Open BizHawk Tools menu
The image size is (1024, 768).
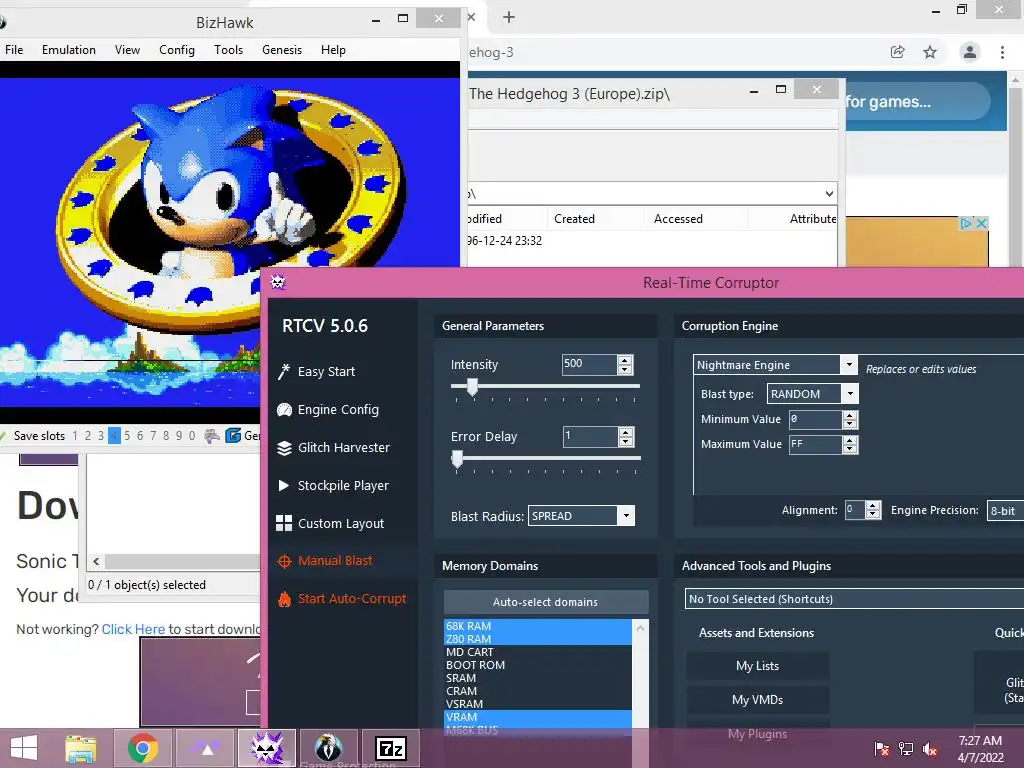(229, 50)
